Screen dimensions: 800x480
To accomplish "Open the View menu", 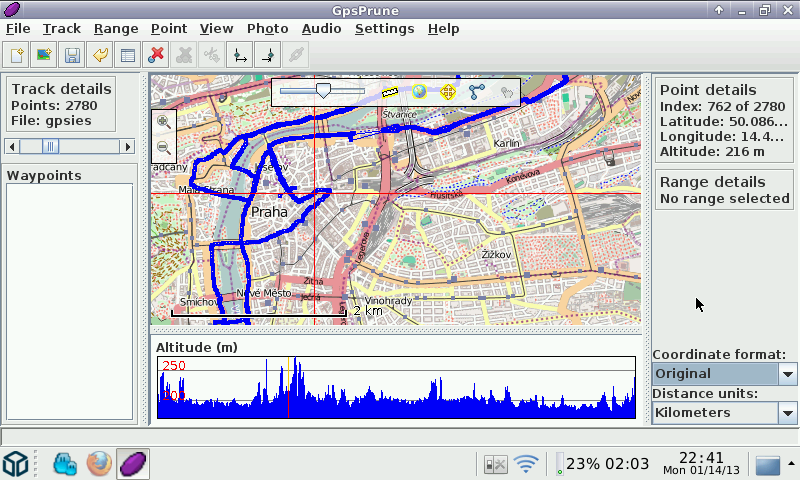I will tap(216, 29).
